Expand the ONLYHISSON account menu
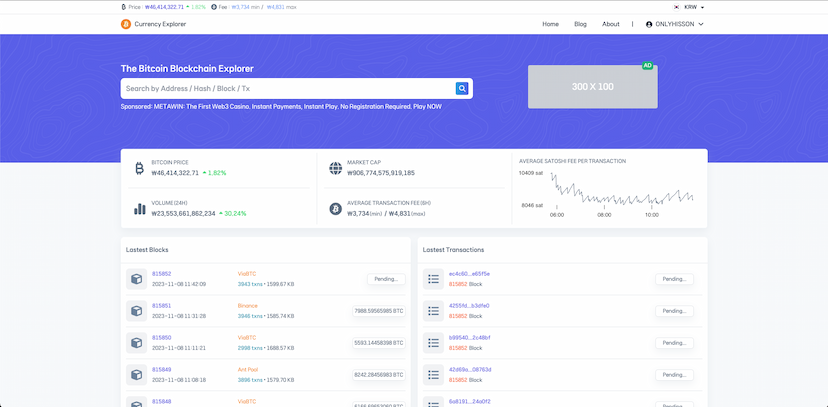The width and height of the screenshot is (828, 407). [675, 24]
